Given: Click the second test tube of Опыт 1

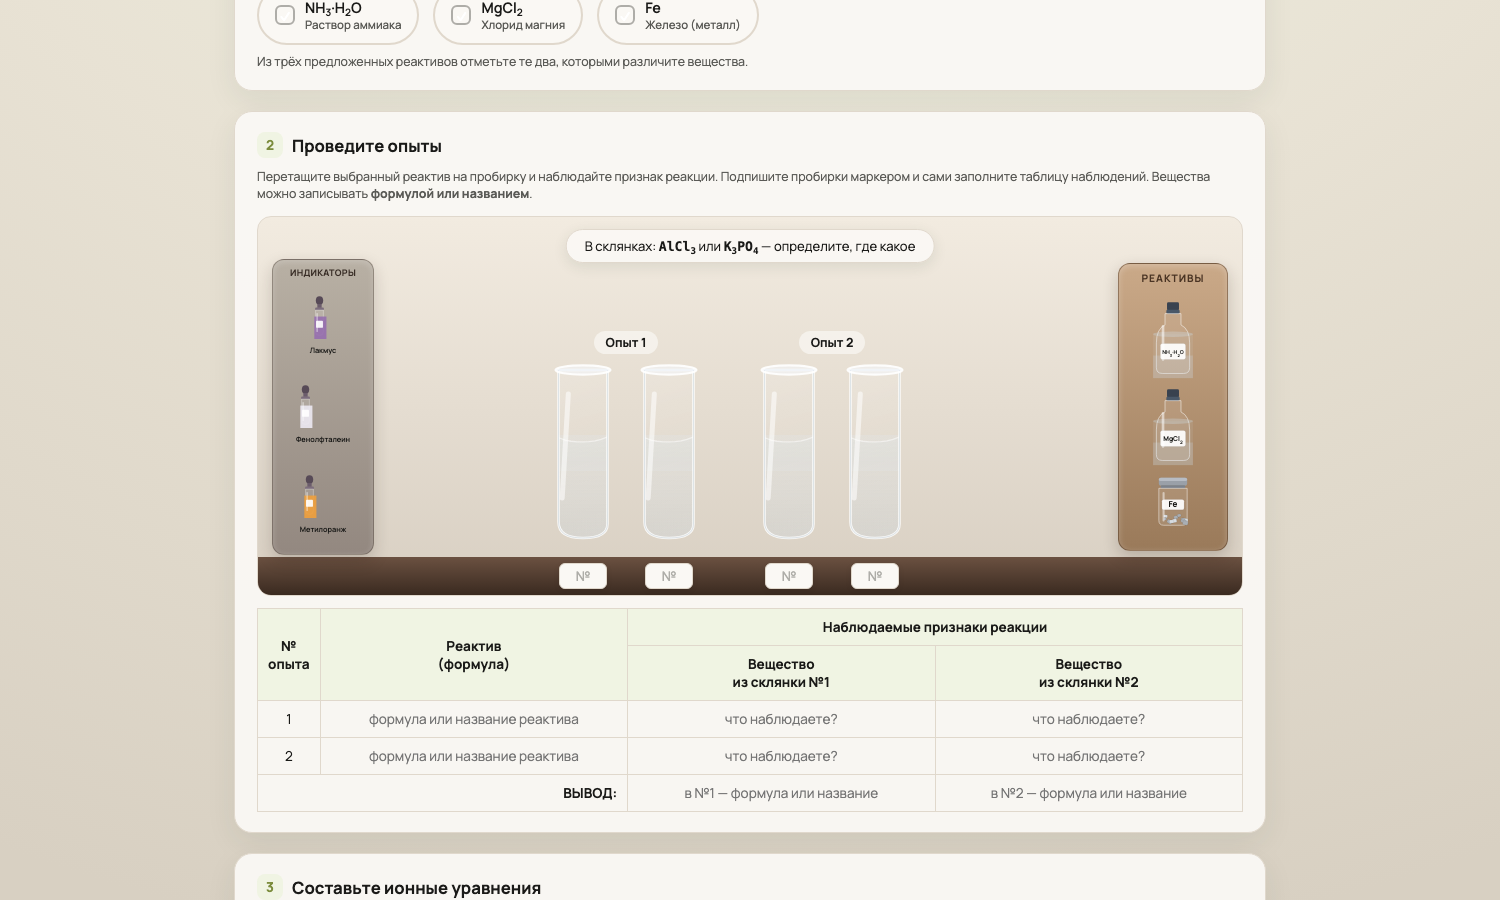Looking at the screenshot, I should coord(669,452).
